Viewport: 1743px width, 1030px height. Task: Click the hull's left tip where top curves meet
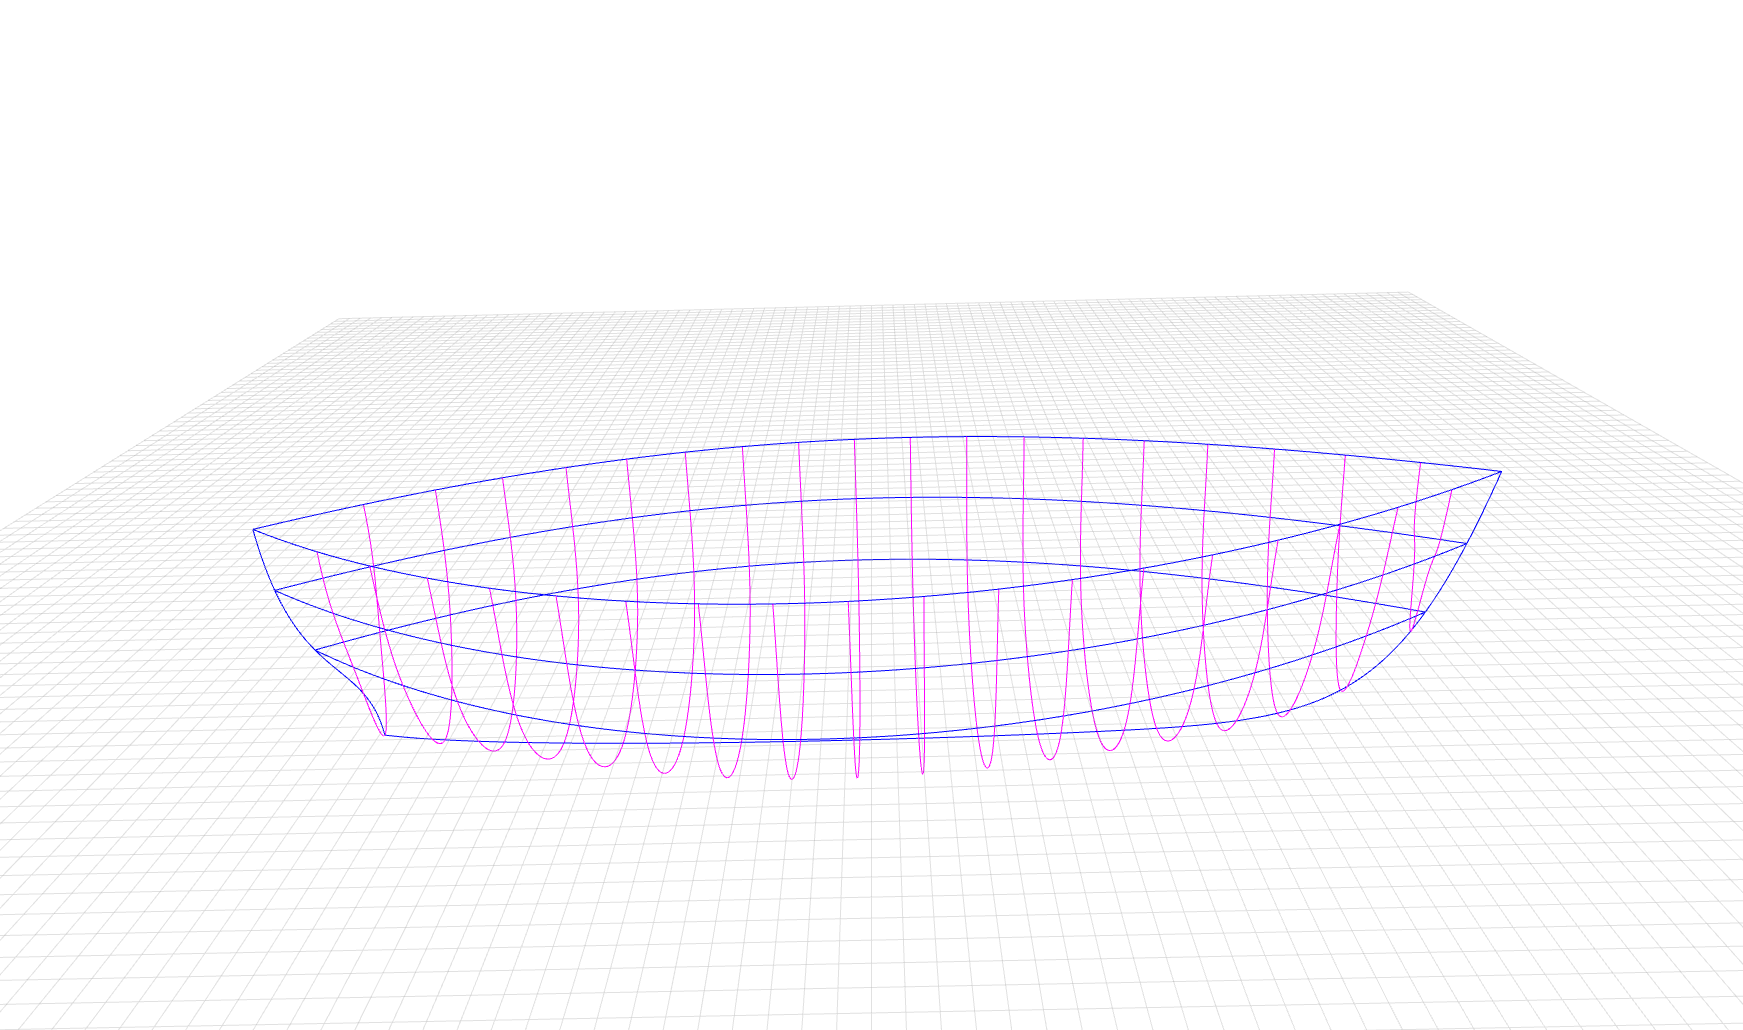[254, 529]
